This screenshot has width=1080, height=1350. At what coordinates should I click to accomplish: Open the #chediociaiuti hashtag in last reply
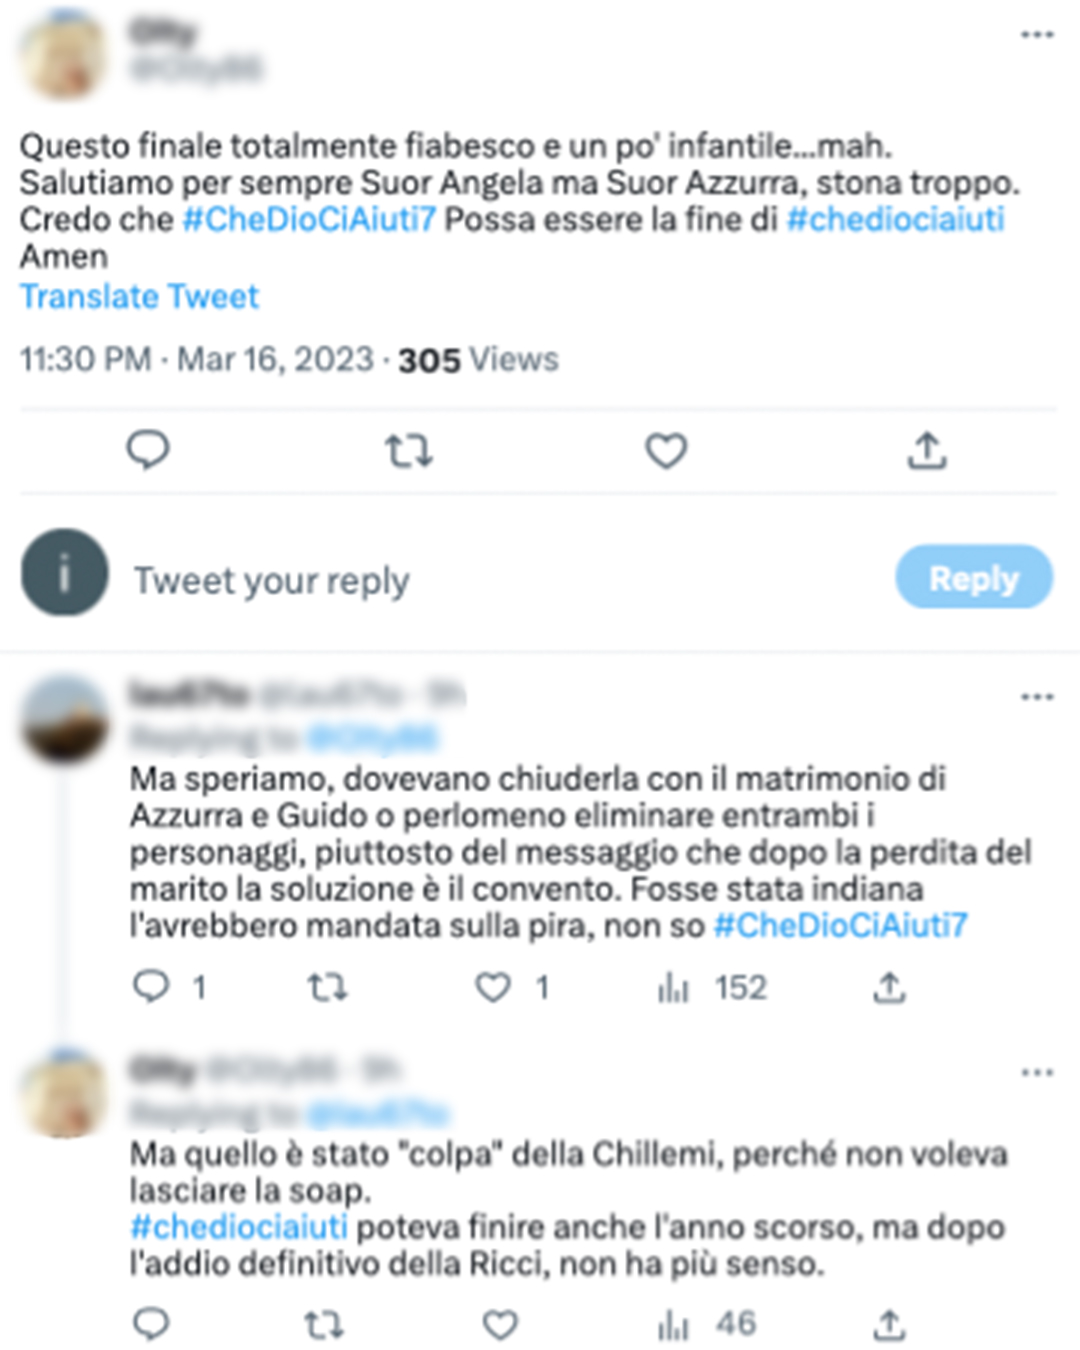coord(239,1226)
